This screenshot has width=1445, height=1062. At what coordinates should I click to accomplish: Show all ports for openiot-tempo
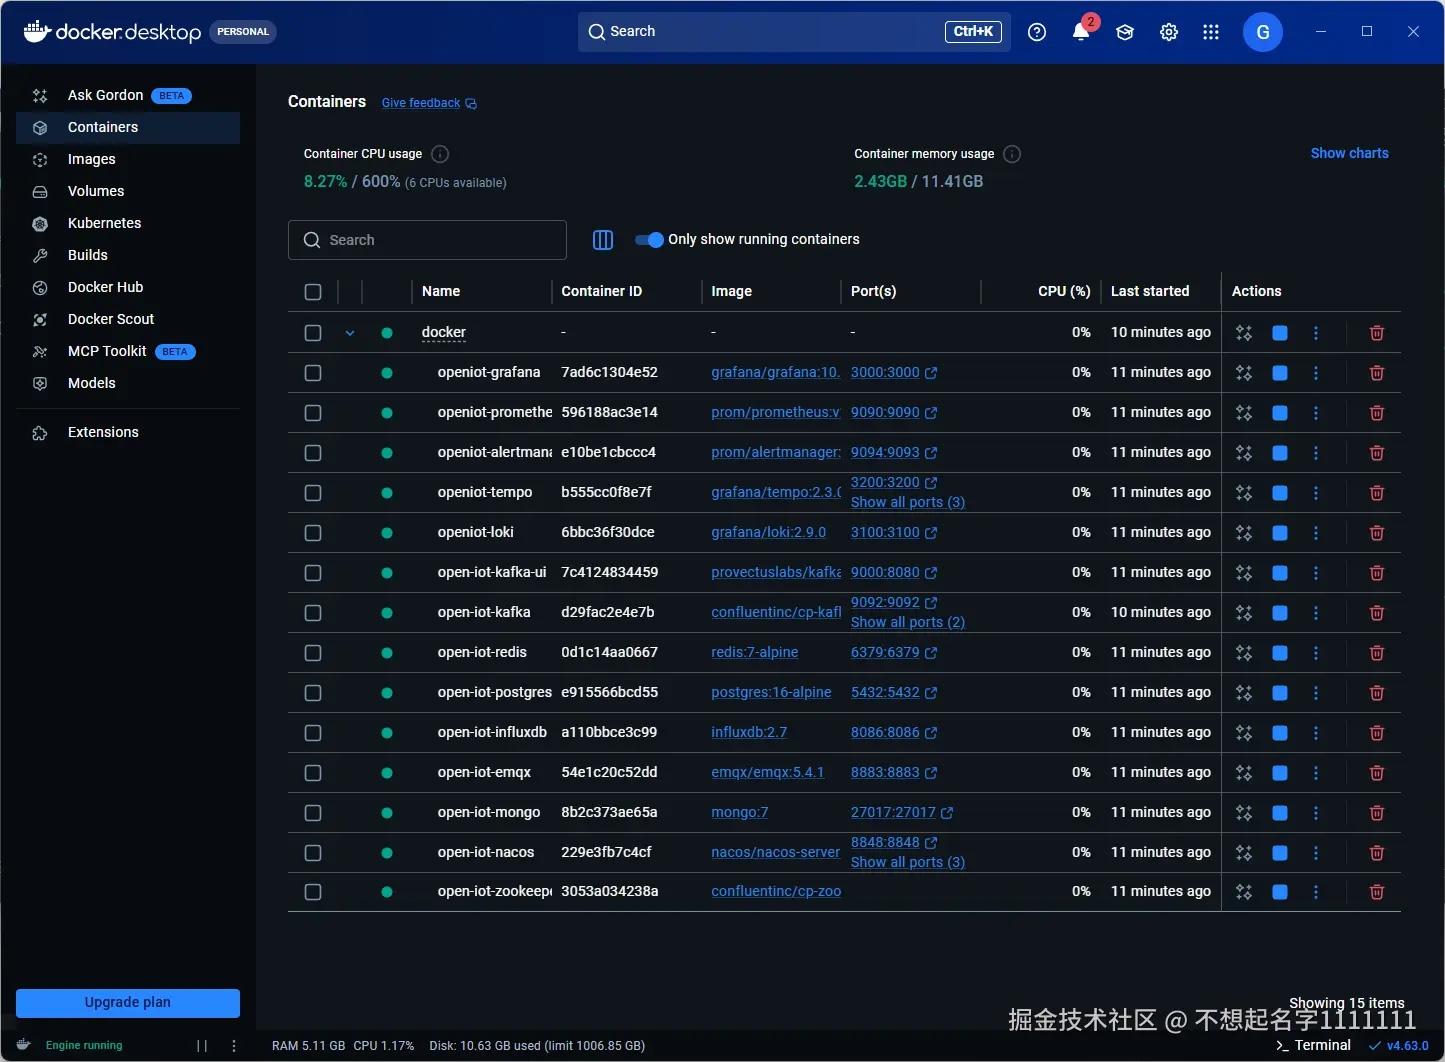pyautogui.click(x=908, y=503)
